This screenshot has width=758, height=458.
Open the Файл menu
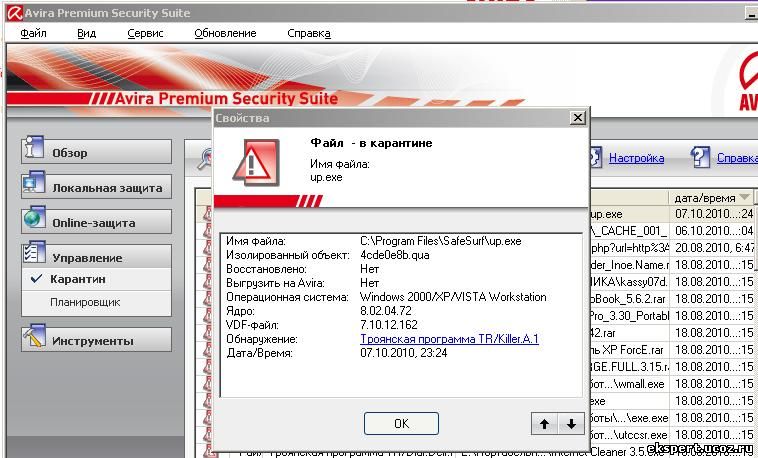(33, 33)
